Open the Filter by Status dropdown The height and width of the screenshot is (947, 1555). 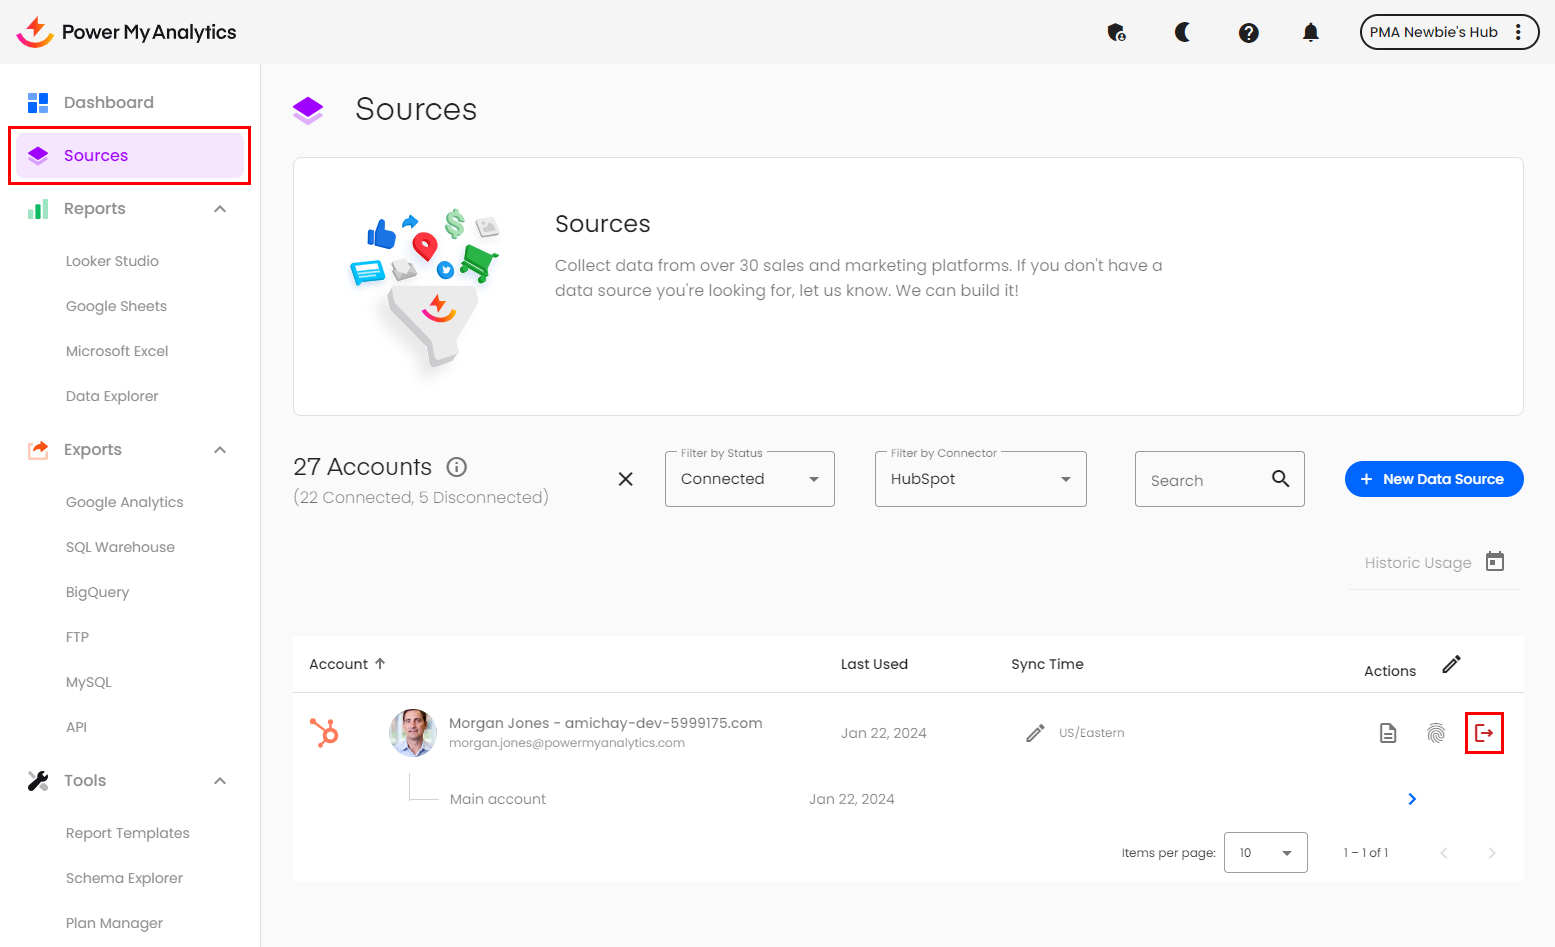tap(749, 479)
